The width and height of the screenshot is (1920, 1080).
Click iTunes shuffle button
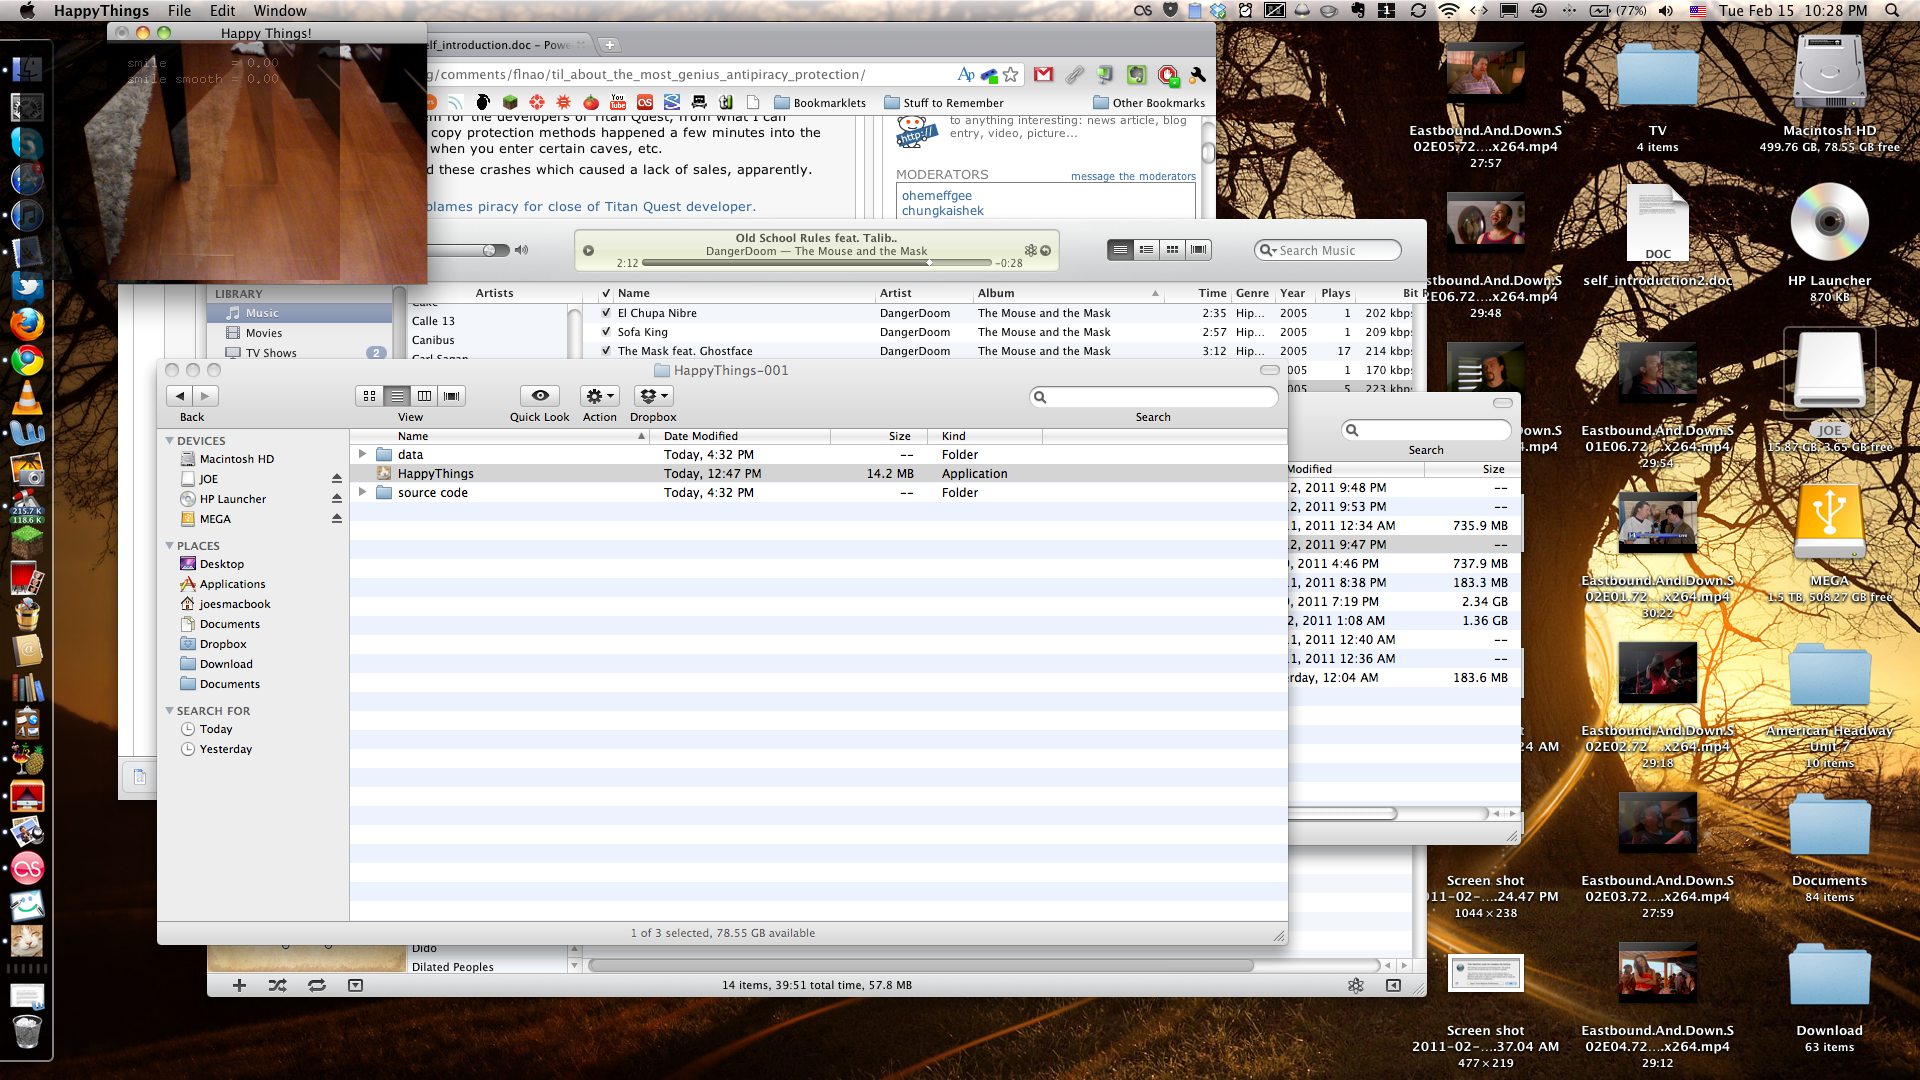coord(278,985)
